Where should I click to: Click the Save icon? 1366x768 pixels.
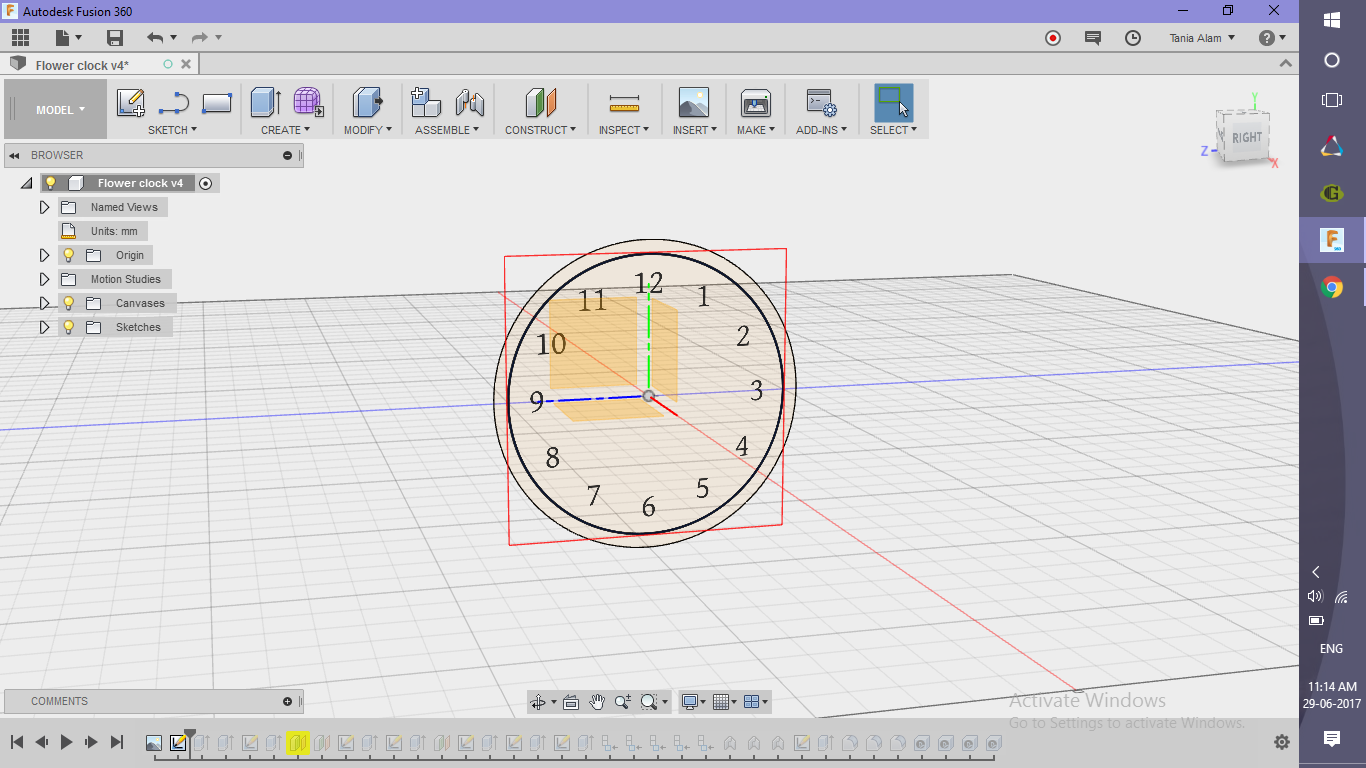click(115, 38)
